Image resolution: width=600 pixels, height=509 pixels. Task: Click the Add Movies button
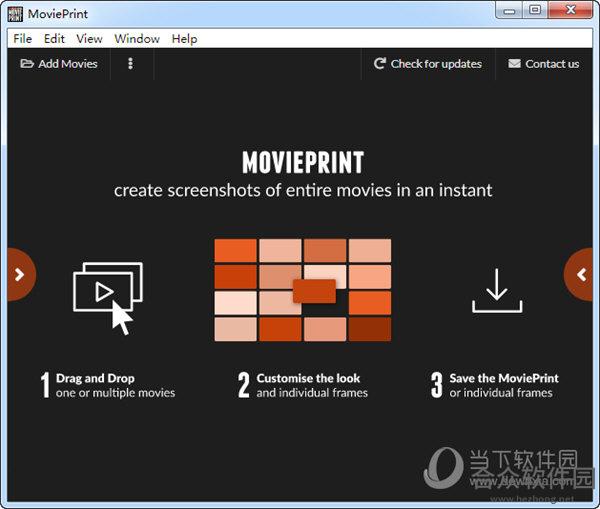[x=59, y=64]
